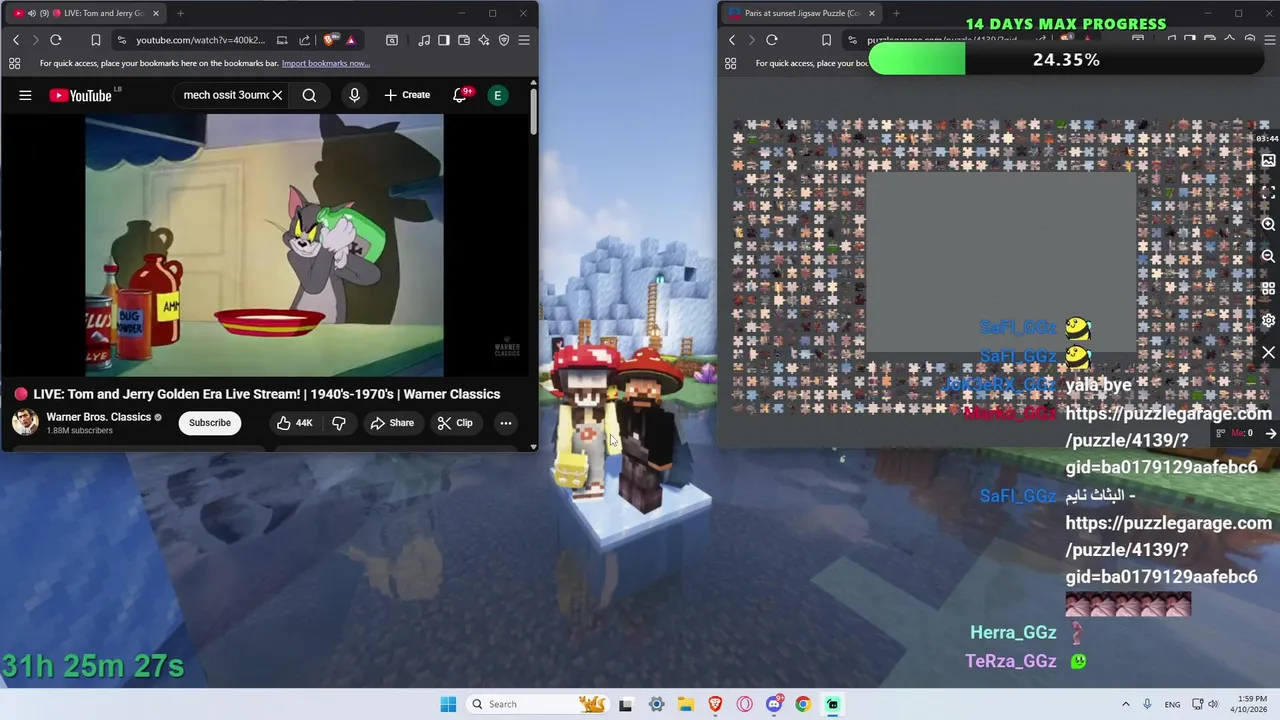
Task: Open Brave browser from taskbar
Action: 715,704
